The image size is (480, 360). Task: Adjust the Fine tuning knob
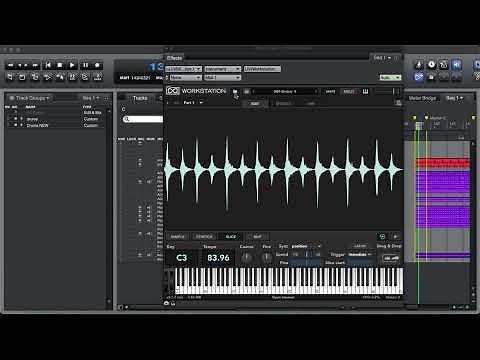click(266, 257)
